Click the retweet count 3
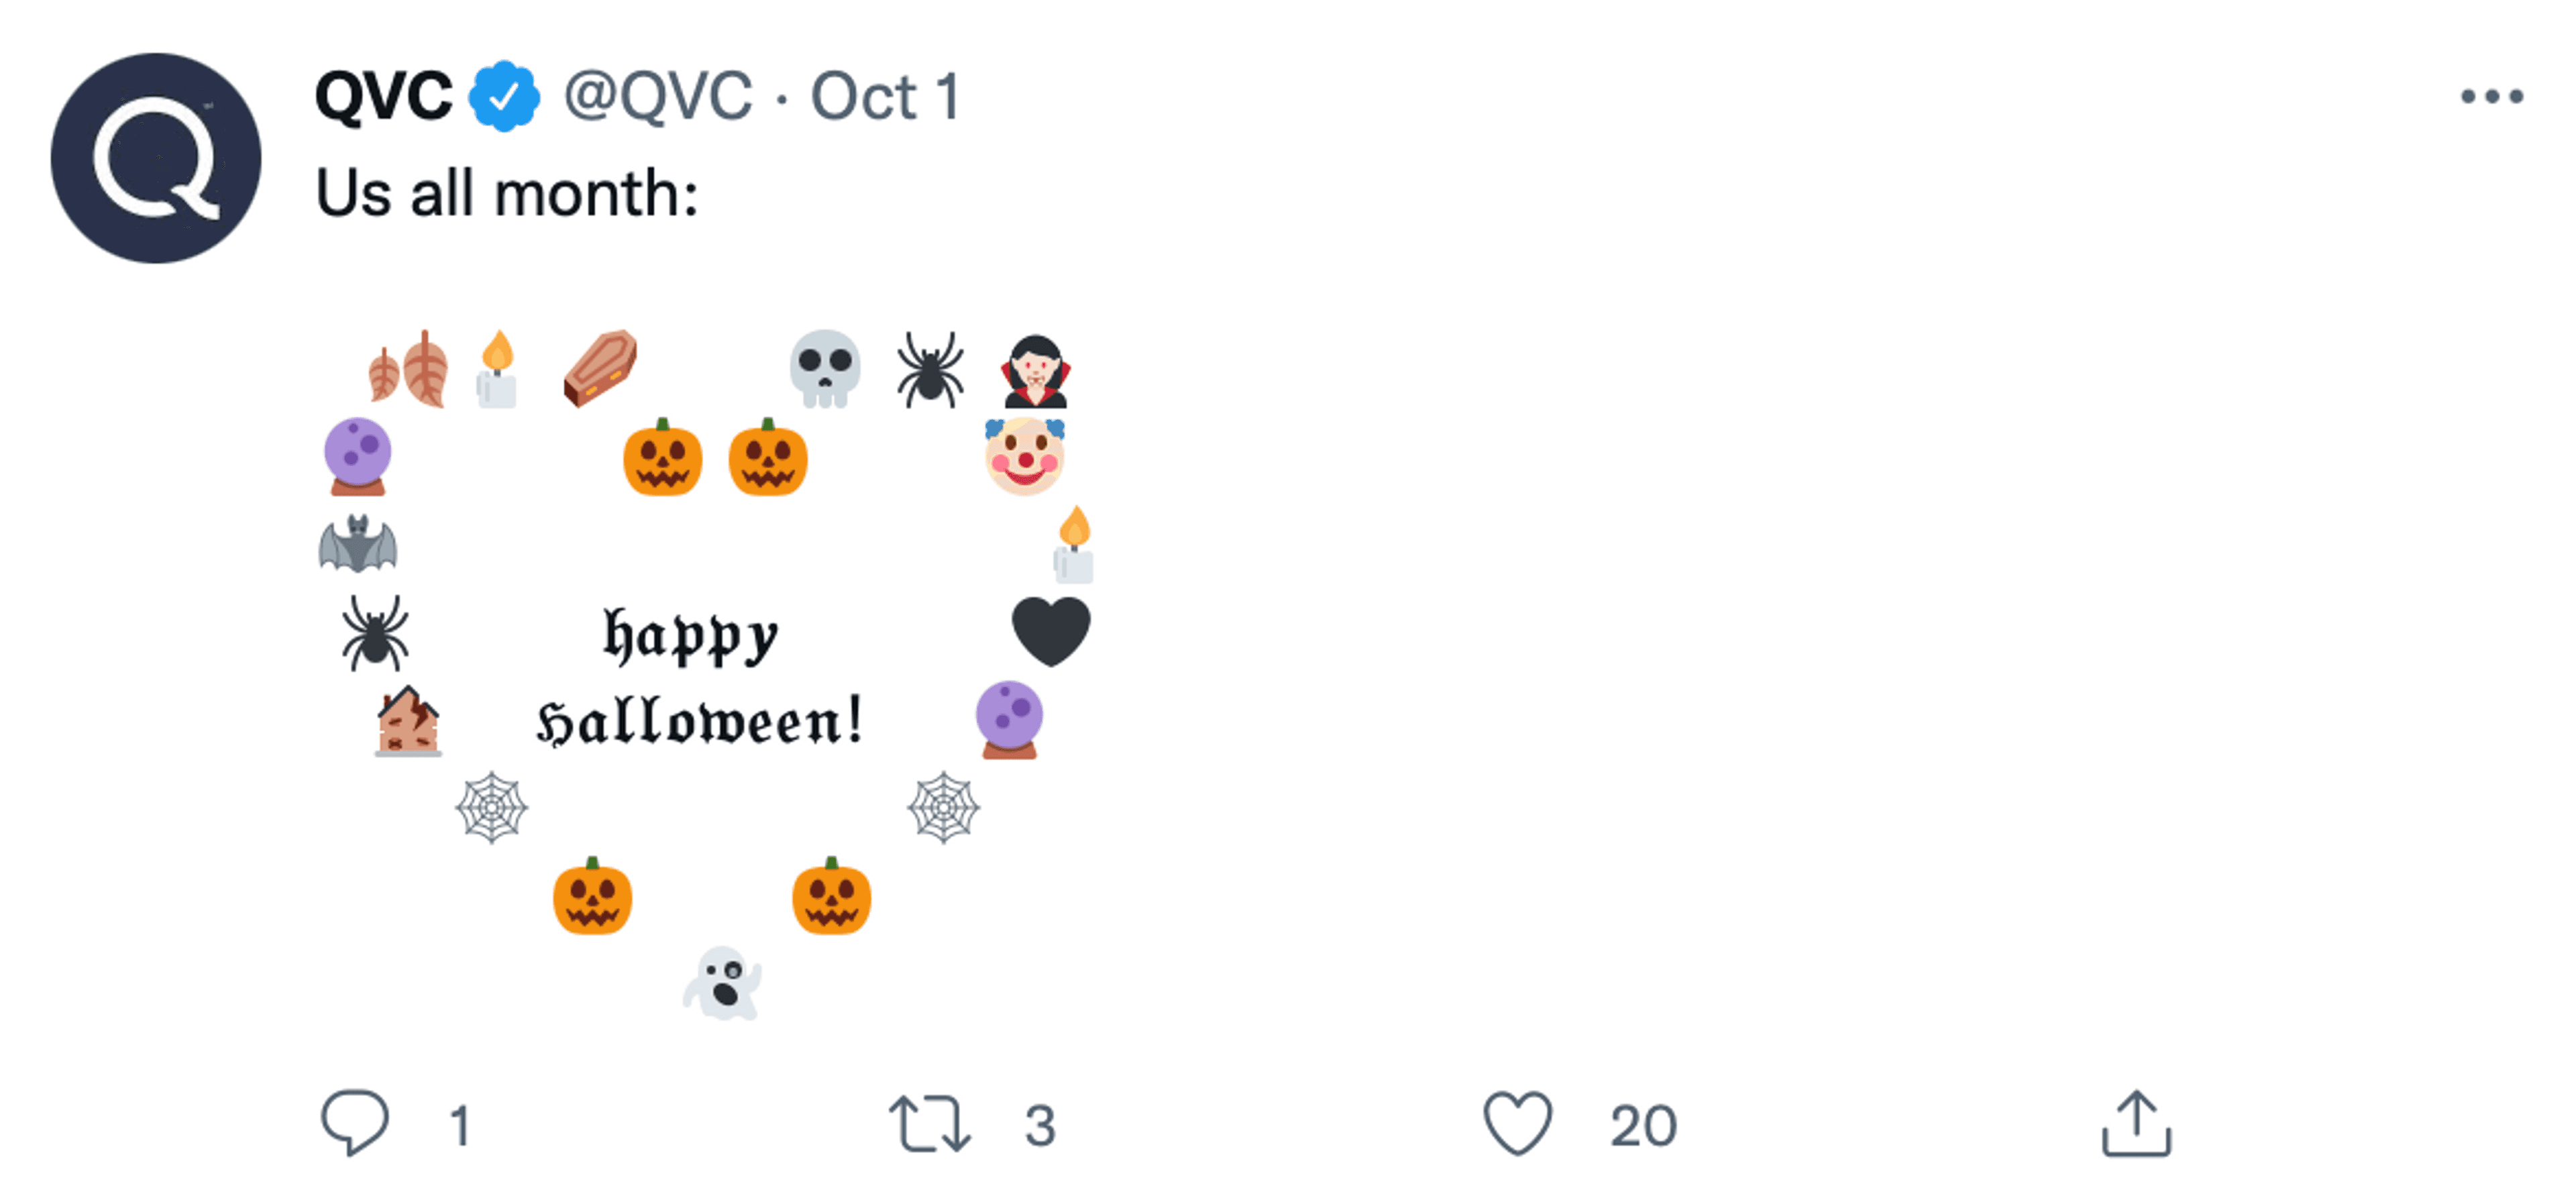 (1040, 1126)
